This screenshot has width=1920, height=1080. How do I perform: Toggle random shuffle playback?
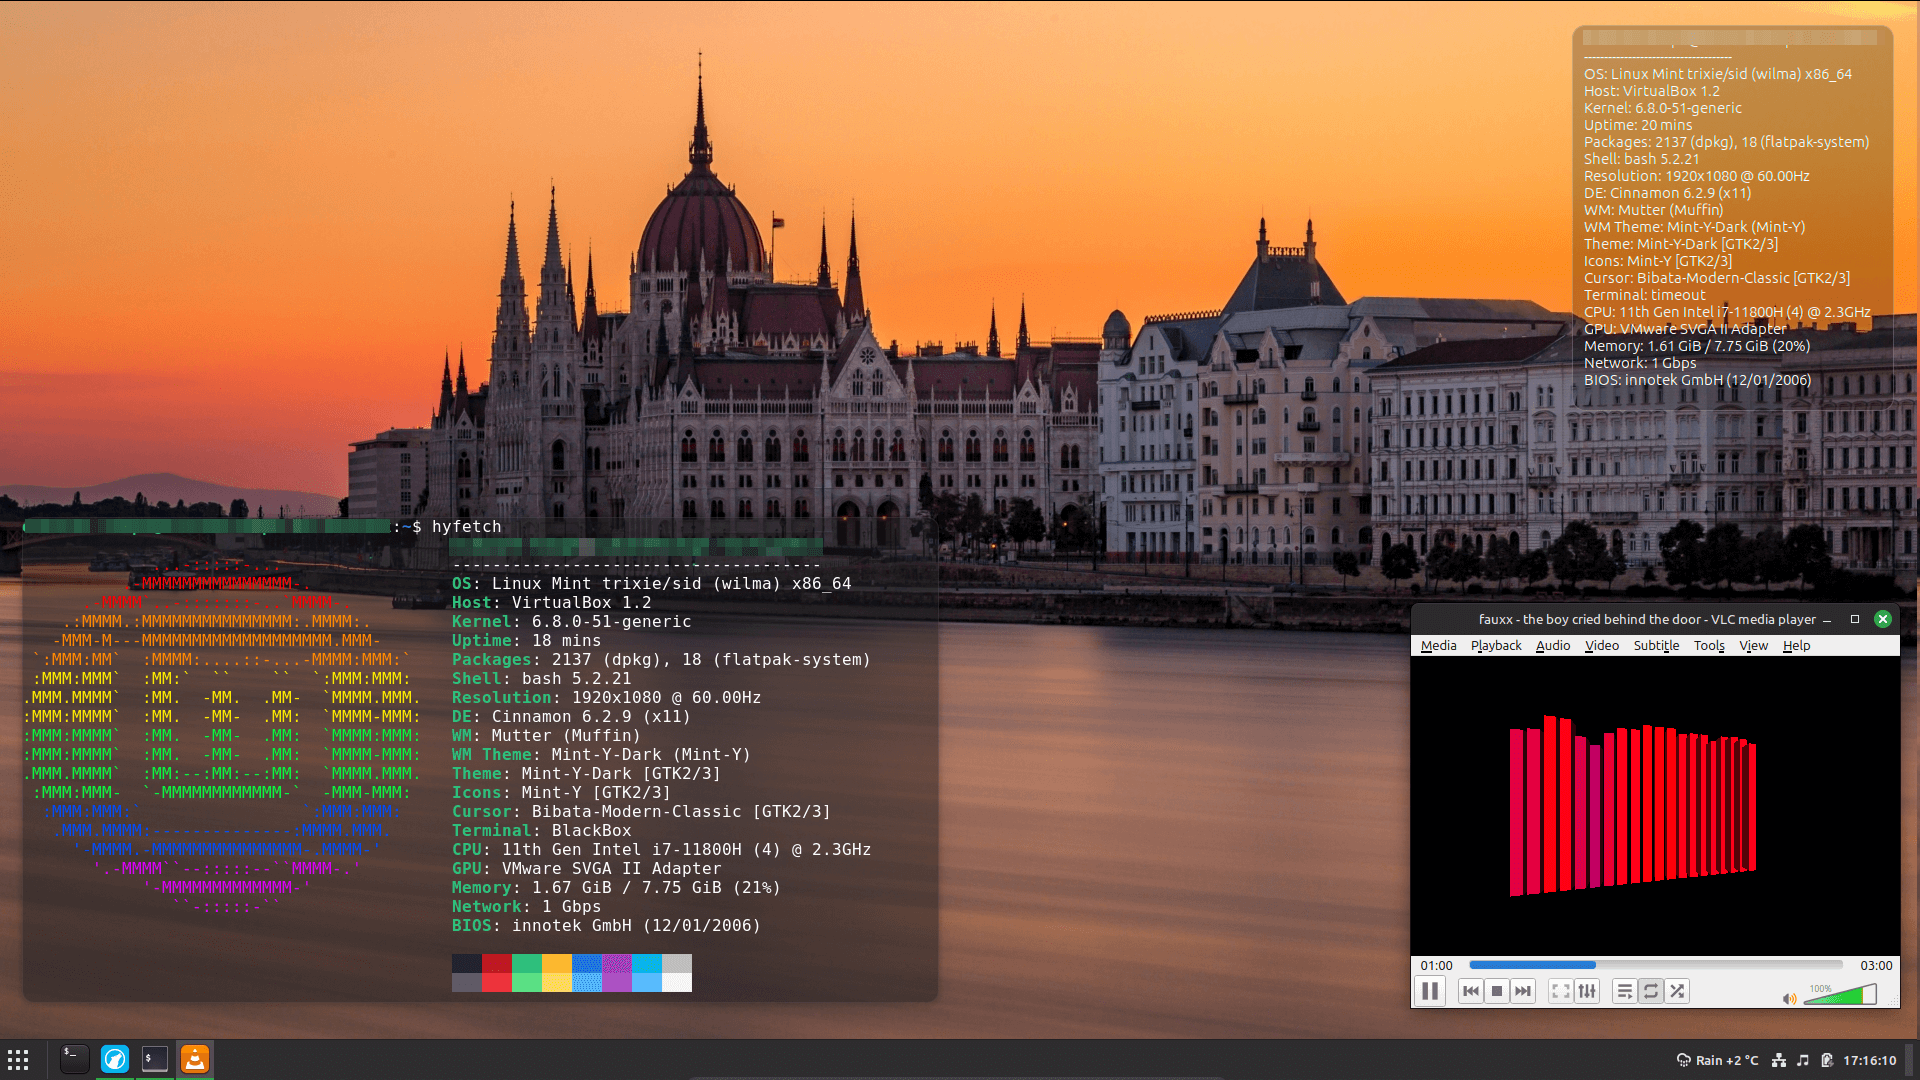[x=1677, y=991]
